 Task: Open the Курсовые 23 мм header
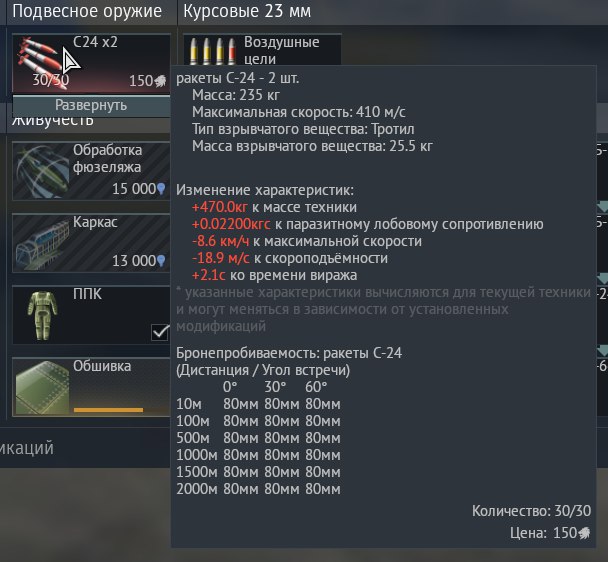point(247,11)
